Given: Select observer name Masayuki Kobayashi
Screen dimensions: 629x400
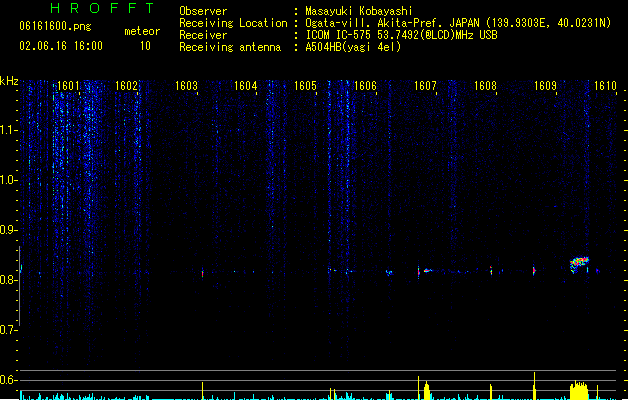Looking at the screenshot, I should 359,11.
